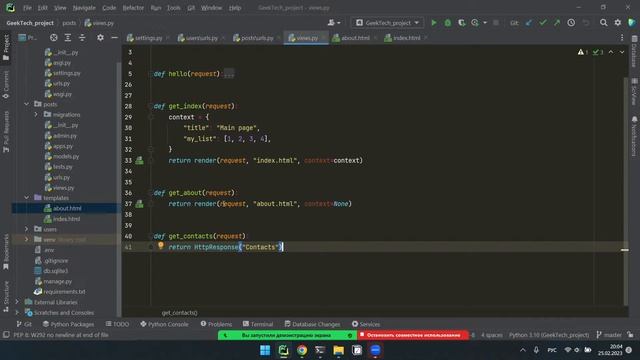Open the user account dropdown in toolbar
The height and width of the screenshot is (360, 640).
click(333, 23)
